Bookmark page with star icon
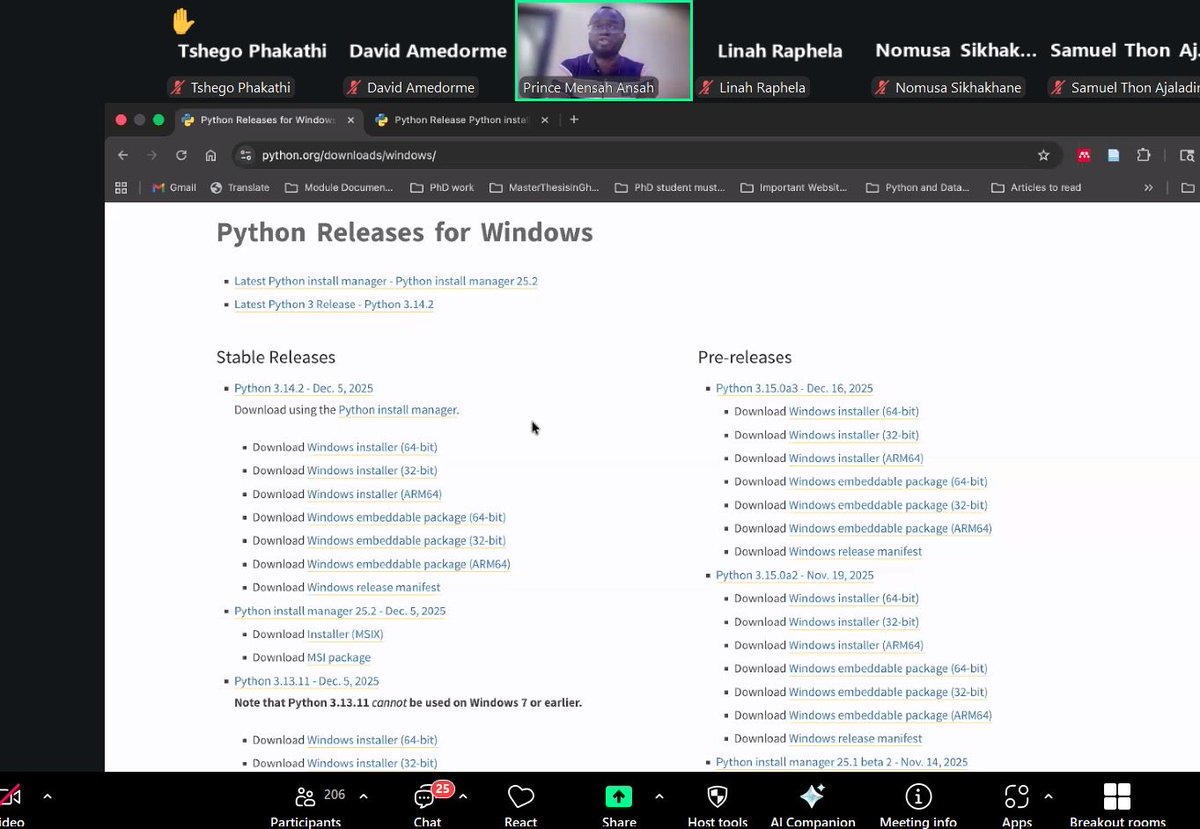The width and height of the screenshot is (1200, 829). (1044, 155)
